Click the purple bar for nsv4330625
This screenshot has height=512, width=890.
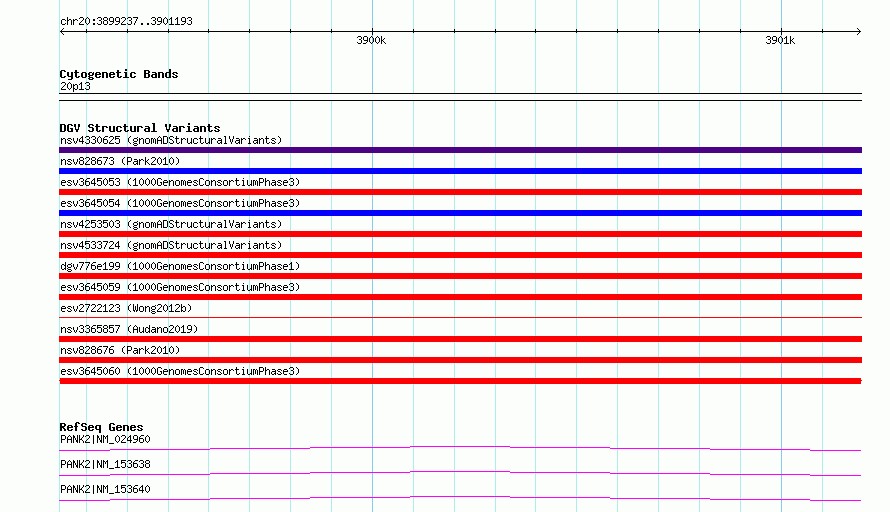coord(460,150)
